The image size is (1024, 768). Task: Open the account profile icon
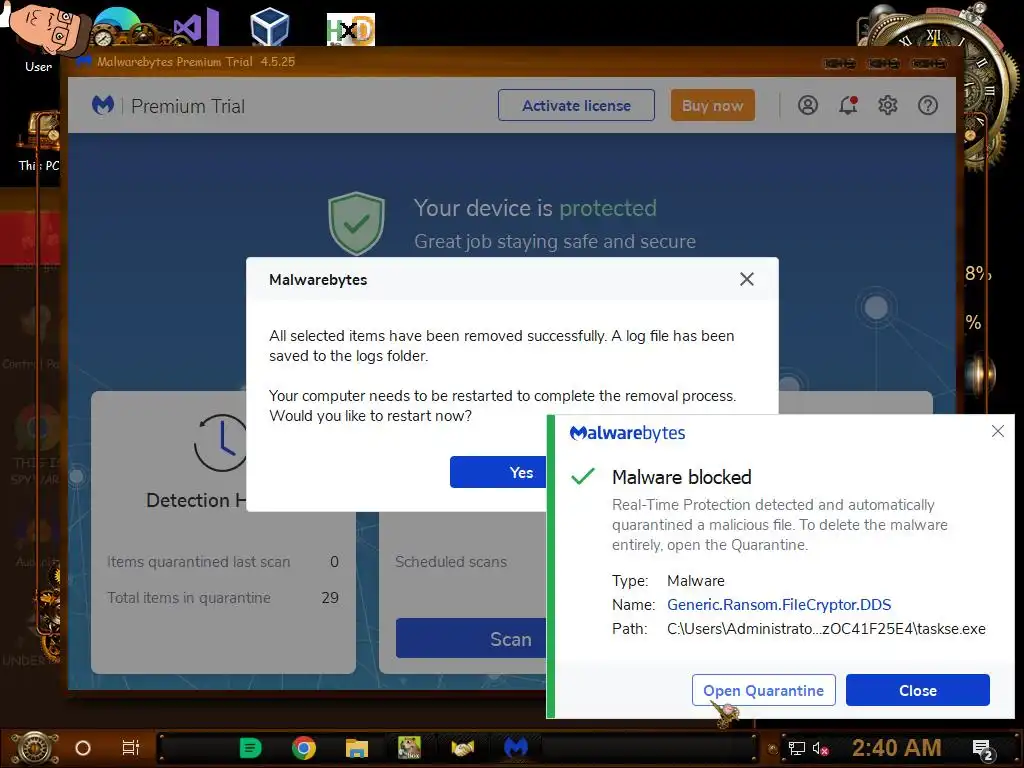(808, 105)
